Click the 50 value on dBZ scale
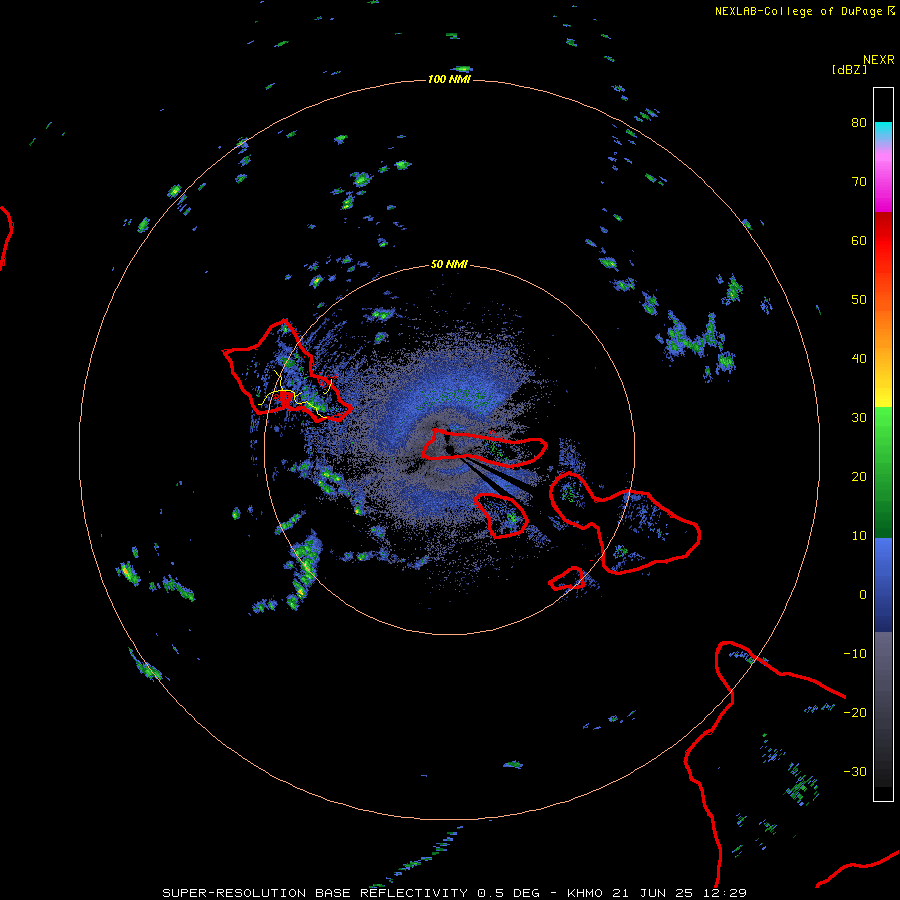 click(x=859, y=299)
